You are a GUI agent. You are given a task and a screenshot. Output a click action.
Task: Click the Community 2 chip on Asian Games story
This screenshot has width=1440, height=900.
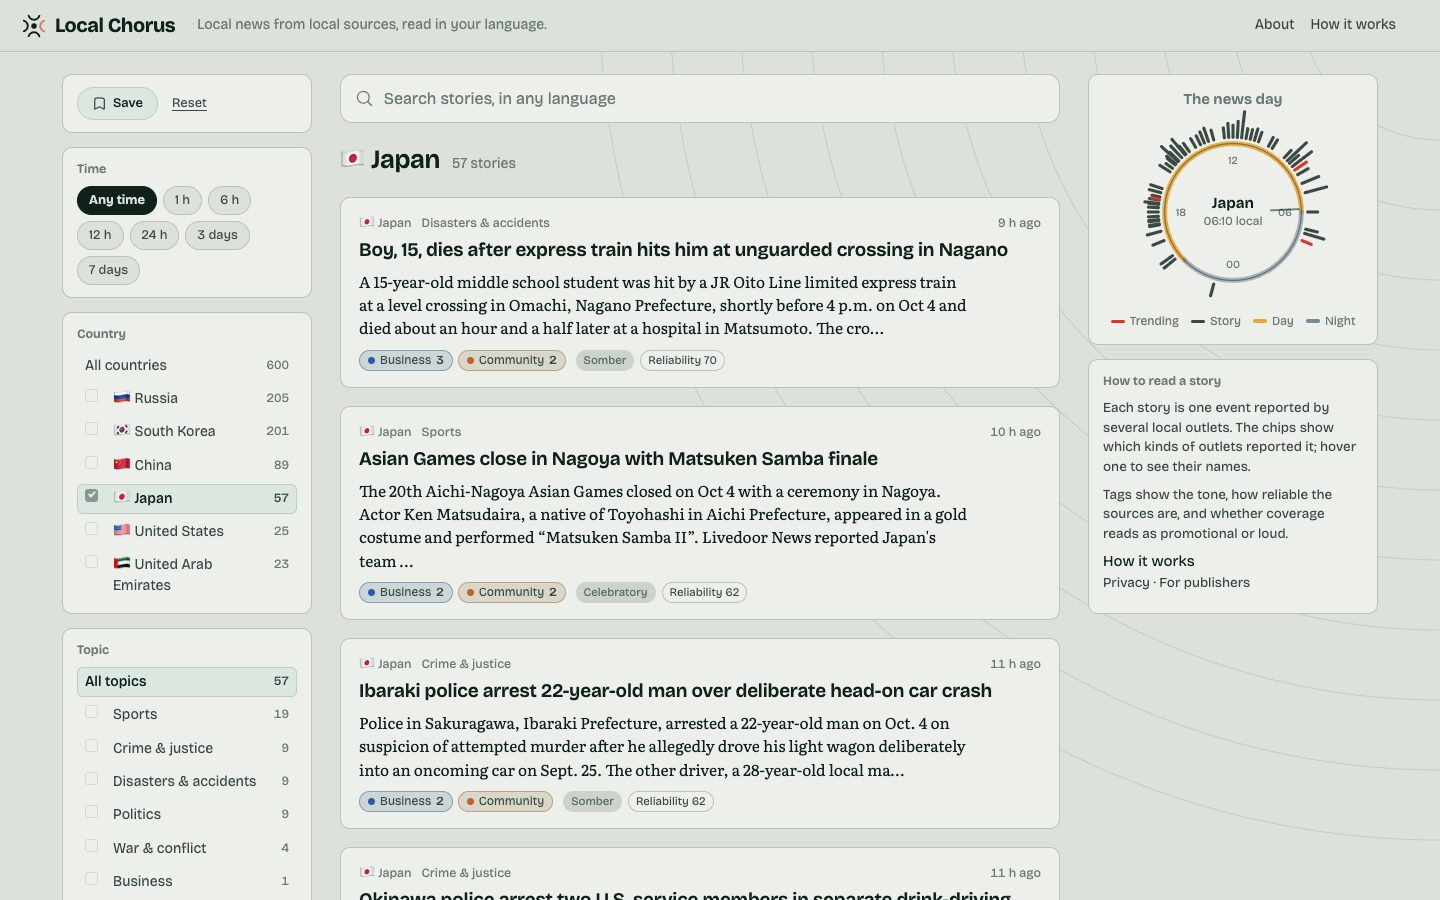pos(512,593)
